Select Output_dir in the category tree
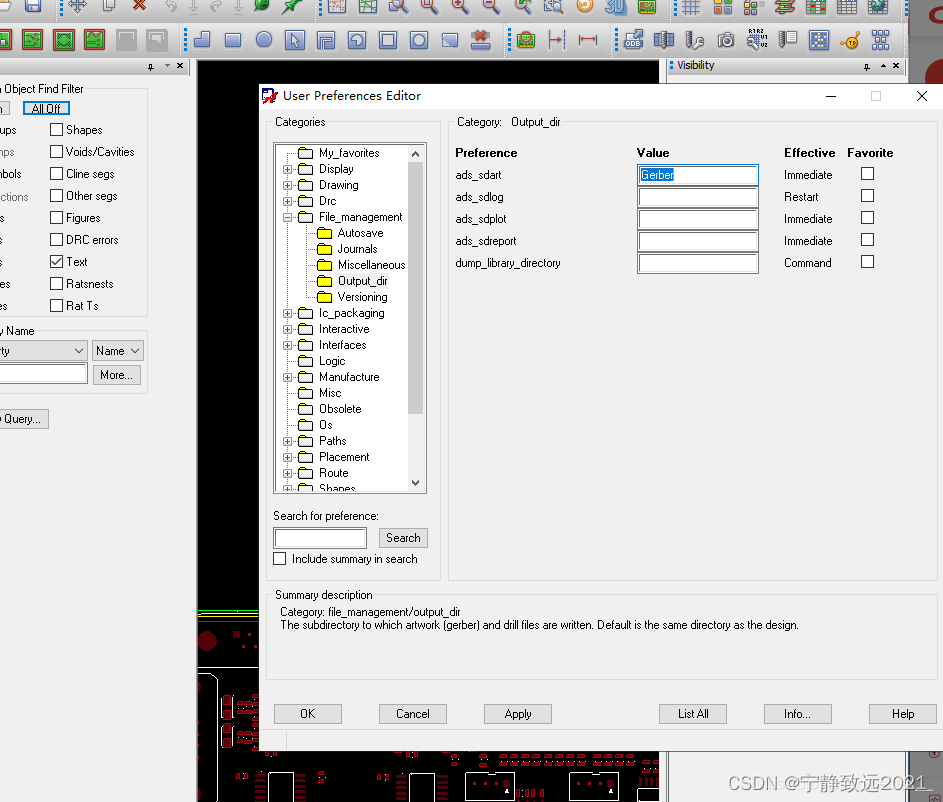Screen dimensions: 943x802 tap(362, 281)
